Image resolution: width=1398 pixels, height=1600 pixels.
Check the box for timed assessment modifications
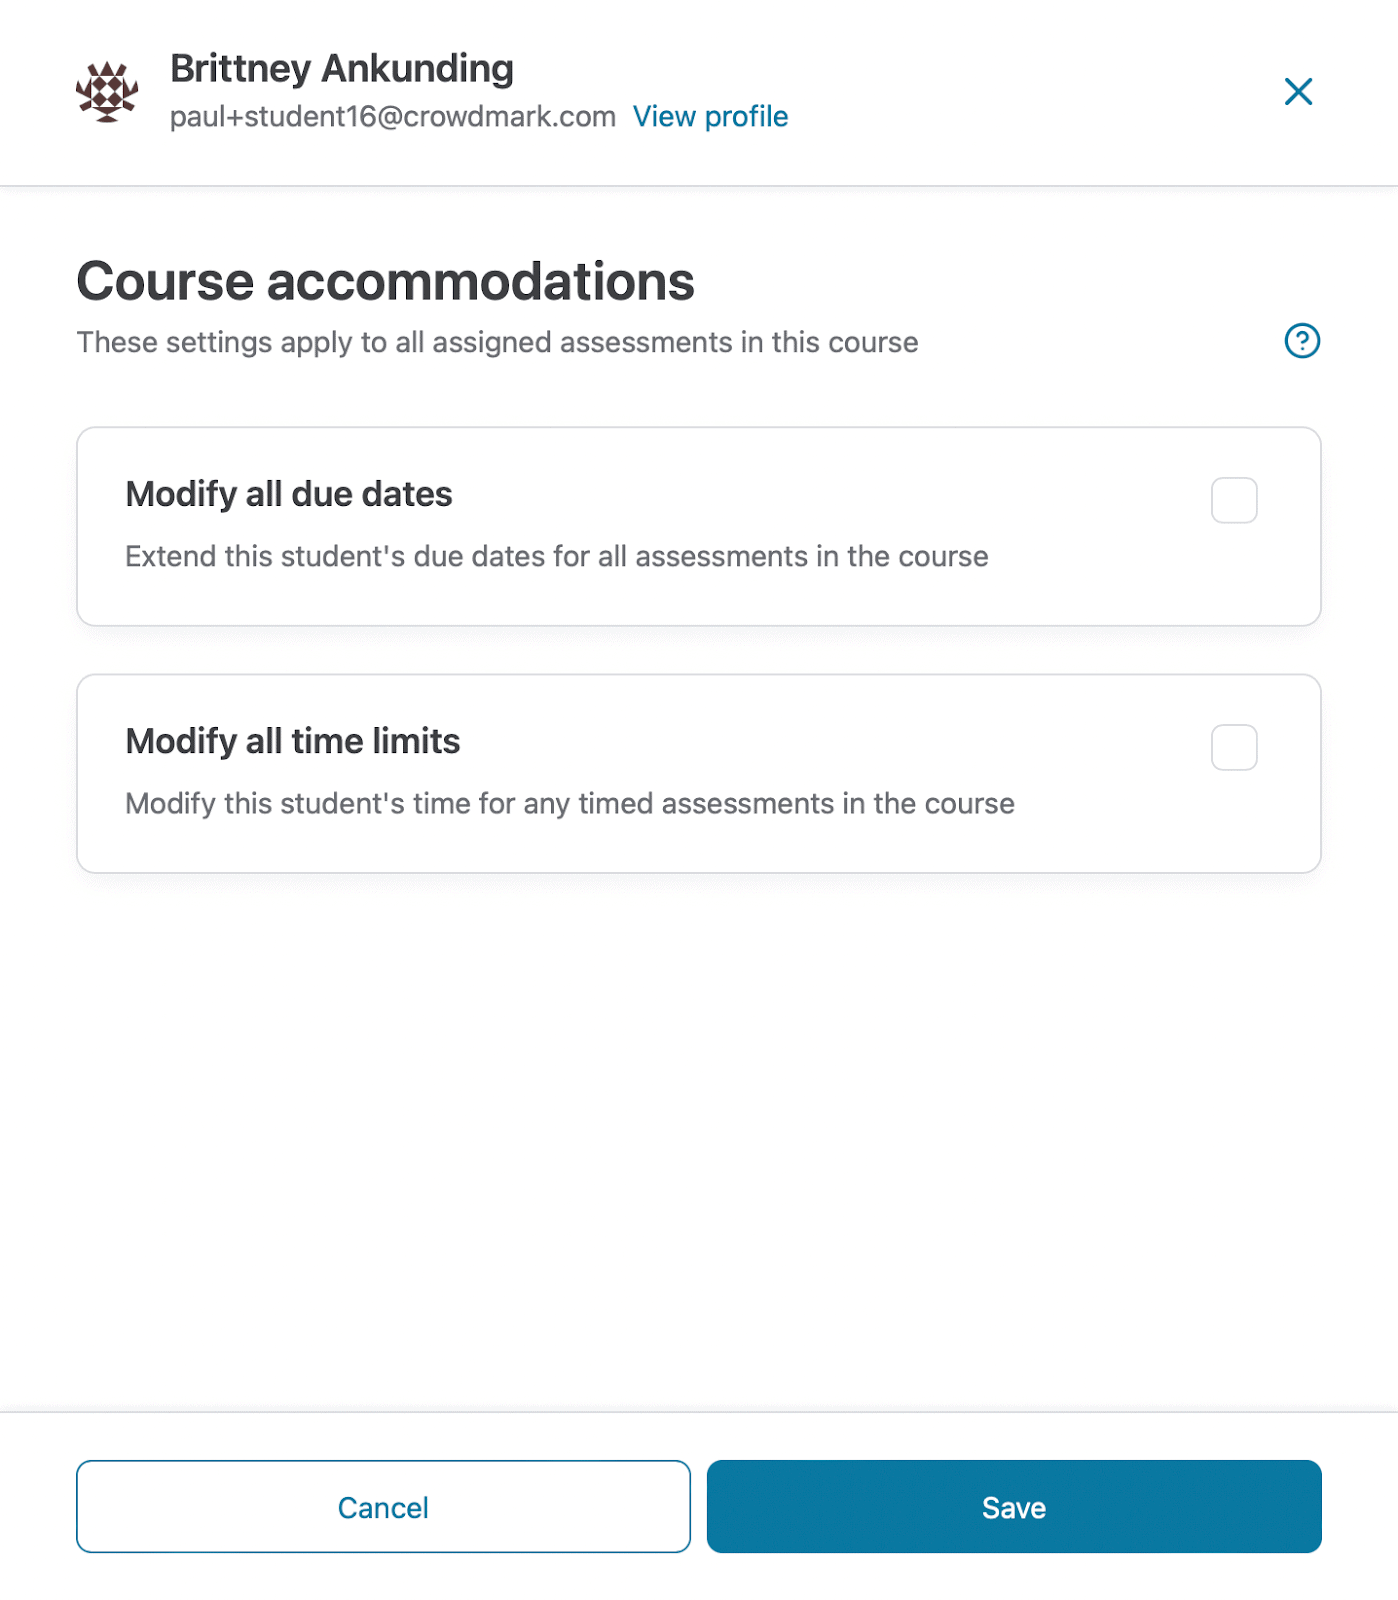[1233, 747]
